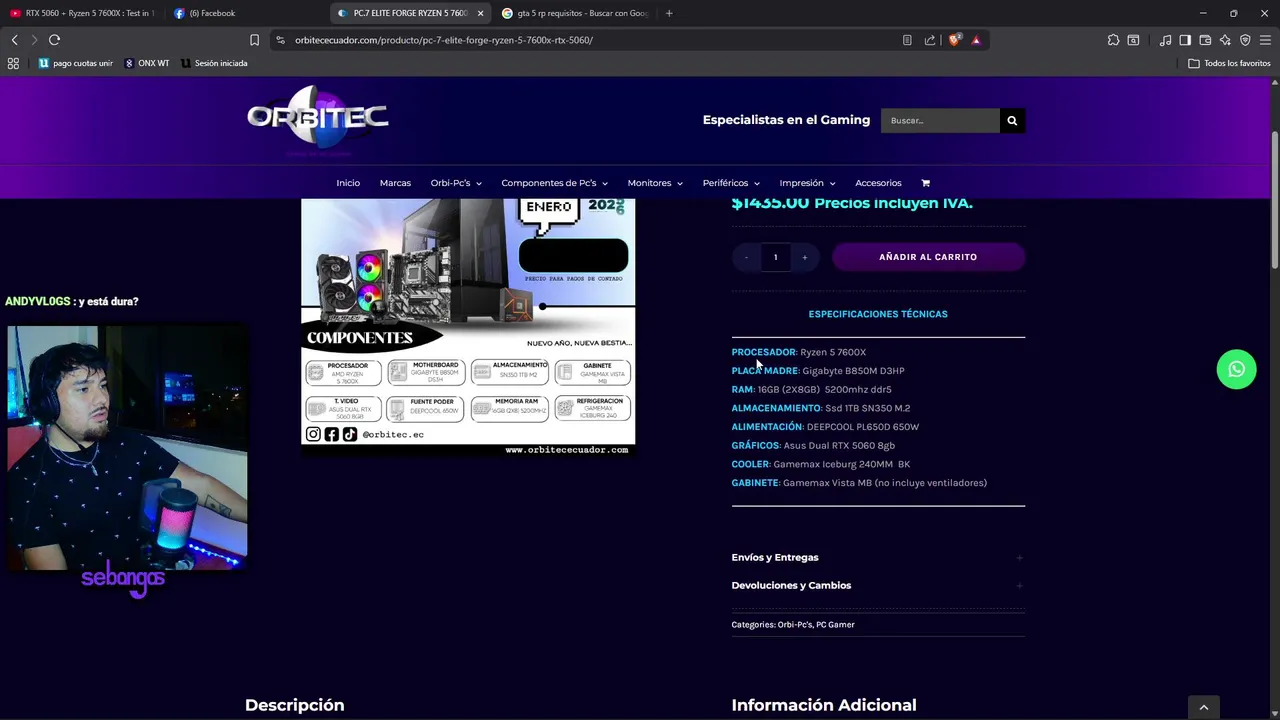Open the Sesión iniciada bookmark
Screen dimensions: 1280x720
pos(214,63)
